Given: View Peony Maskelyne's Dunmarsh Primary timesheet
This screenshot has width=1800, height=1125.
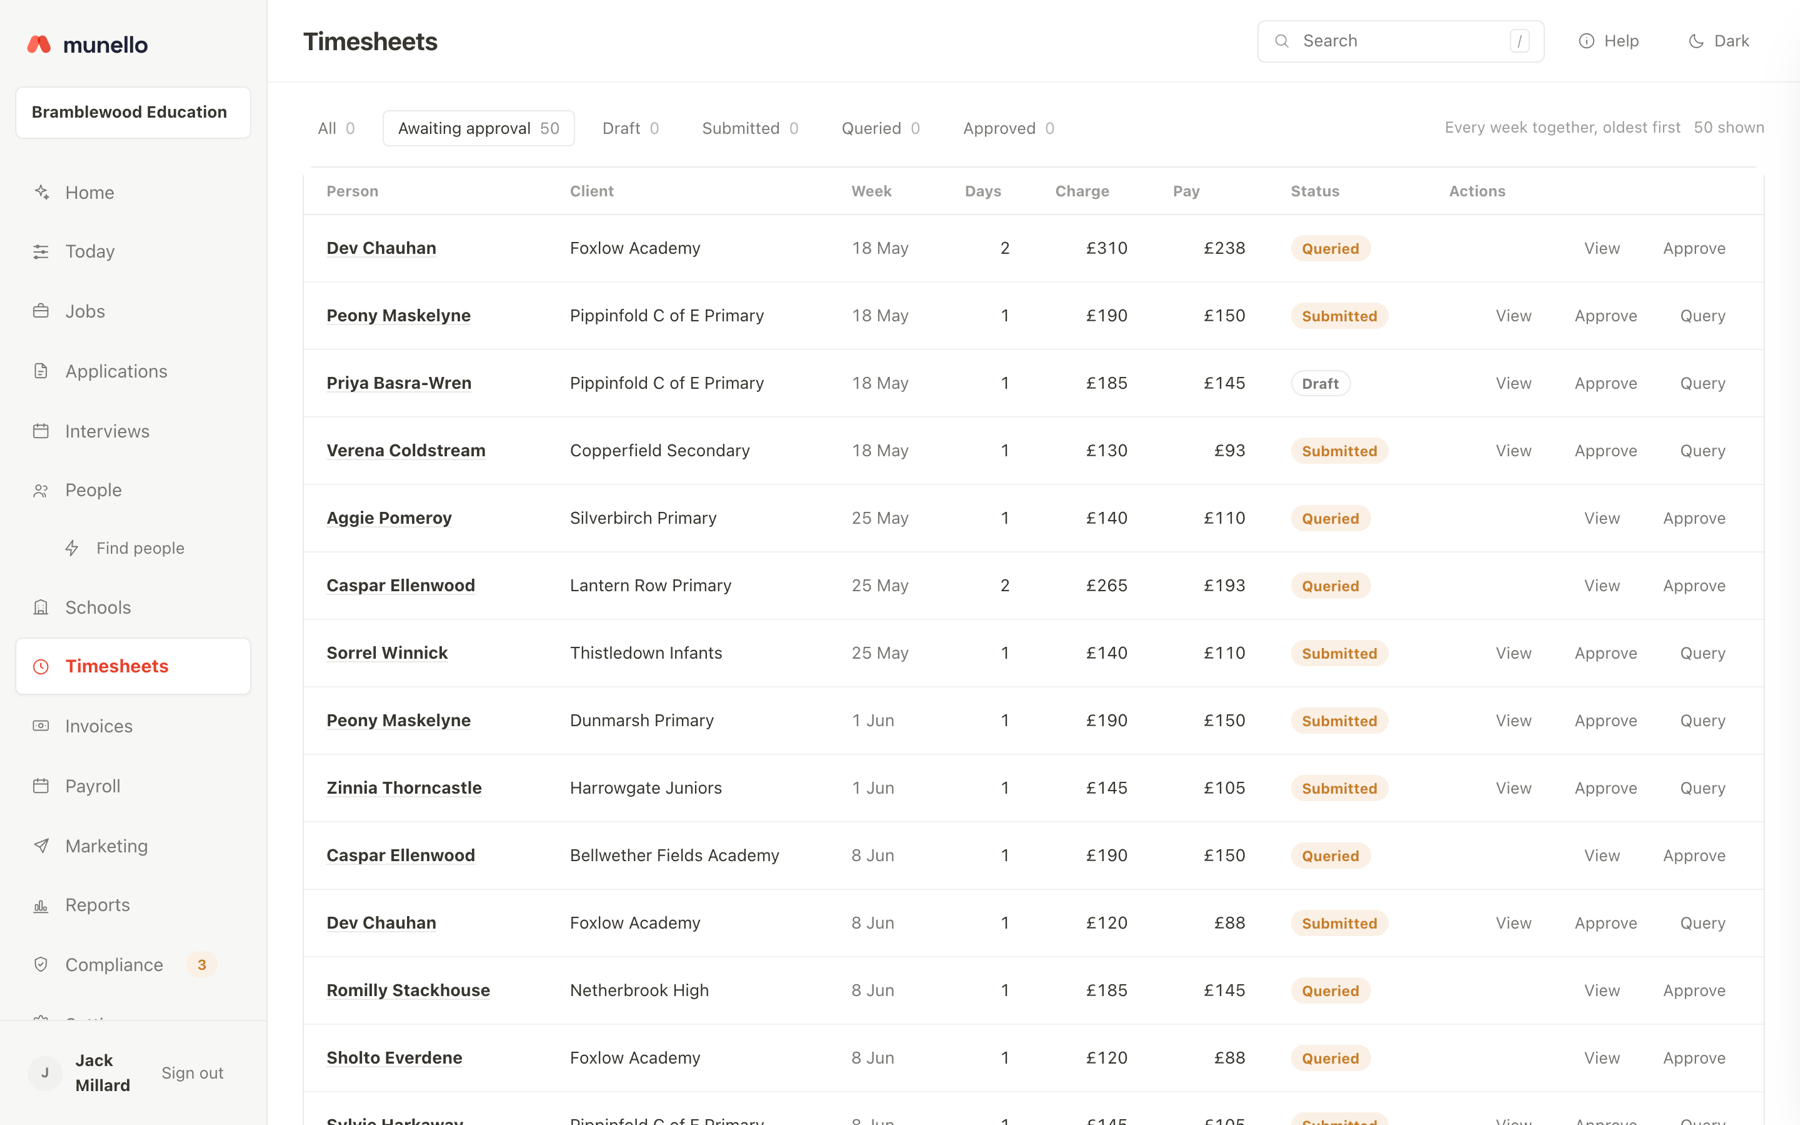Looking at the screenshot, I should pyautogui.click(x=1513, y=721).
